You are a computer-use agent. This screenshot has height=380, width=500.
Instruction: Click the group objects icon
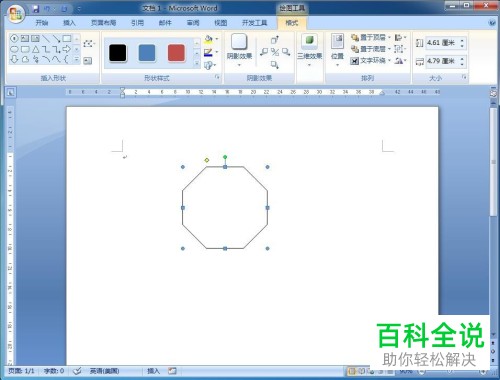tap(400, 49)
